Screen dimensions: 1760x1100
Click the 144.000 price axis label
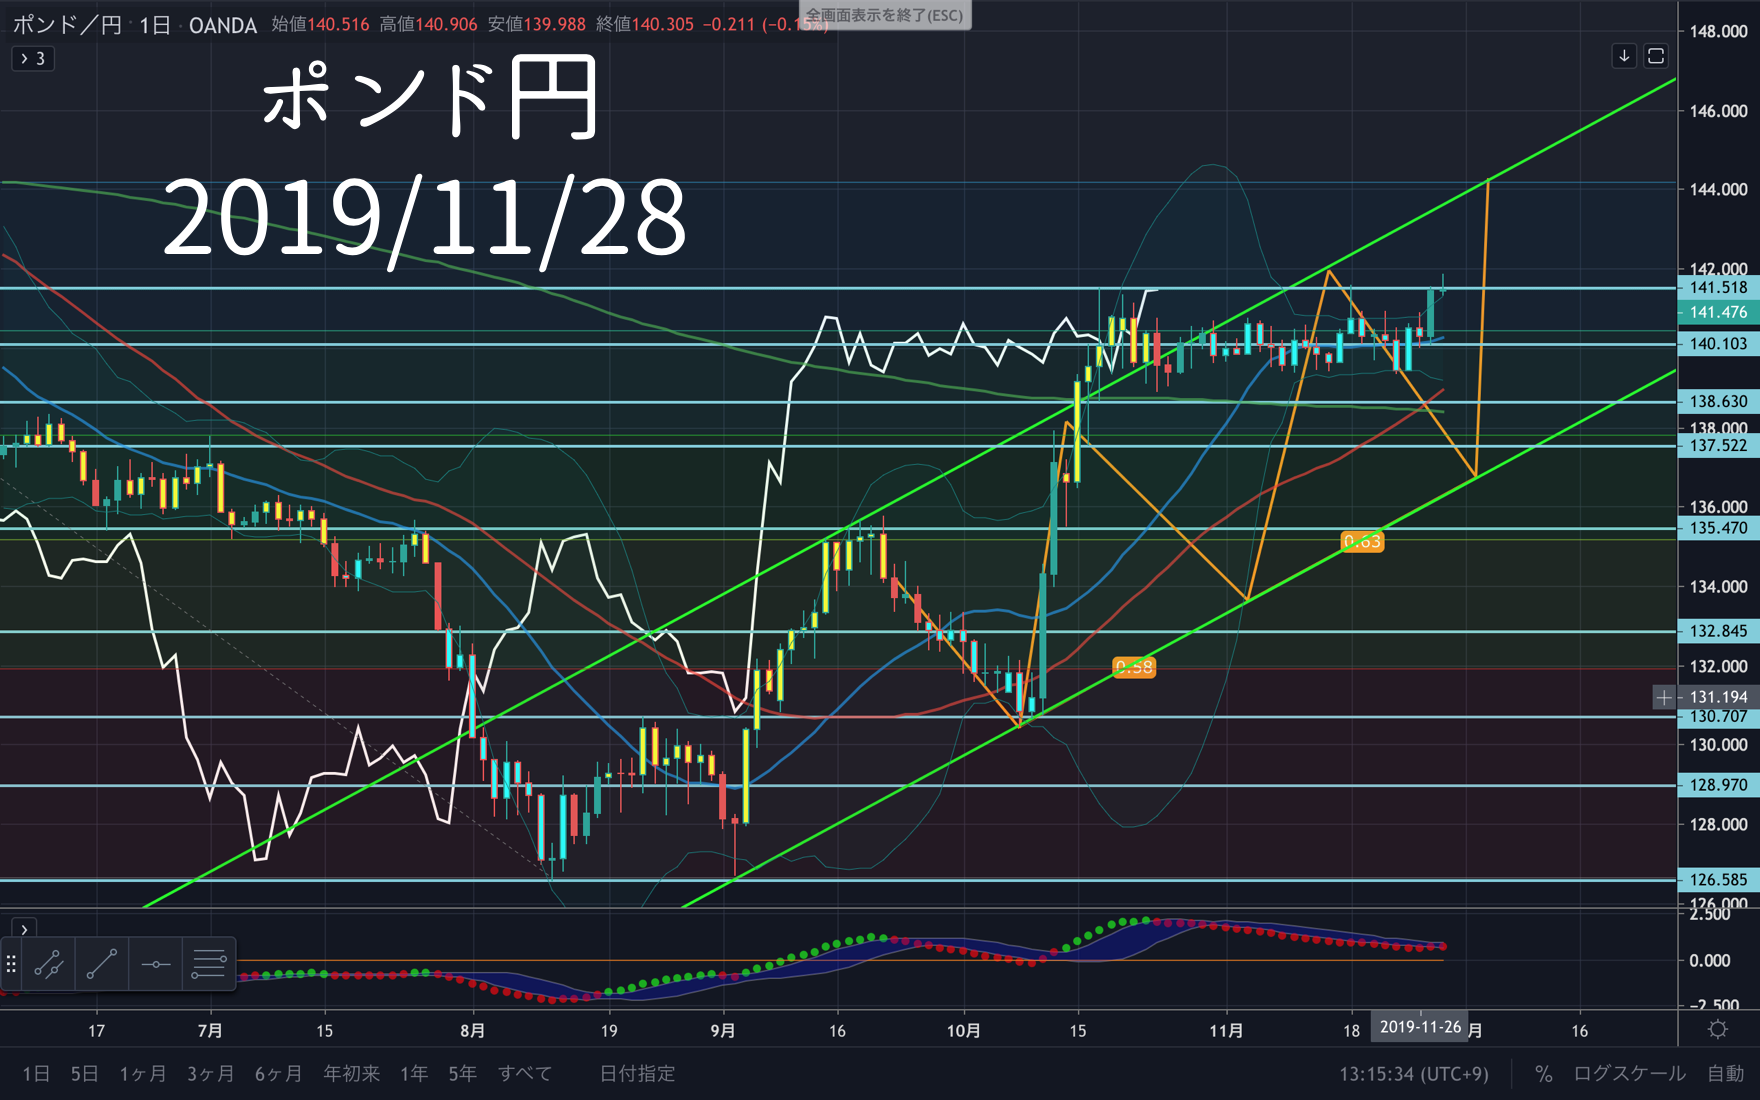1719,189
